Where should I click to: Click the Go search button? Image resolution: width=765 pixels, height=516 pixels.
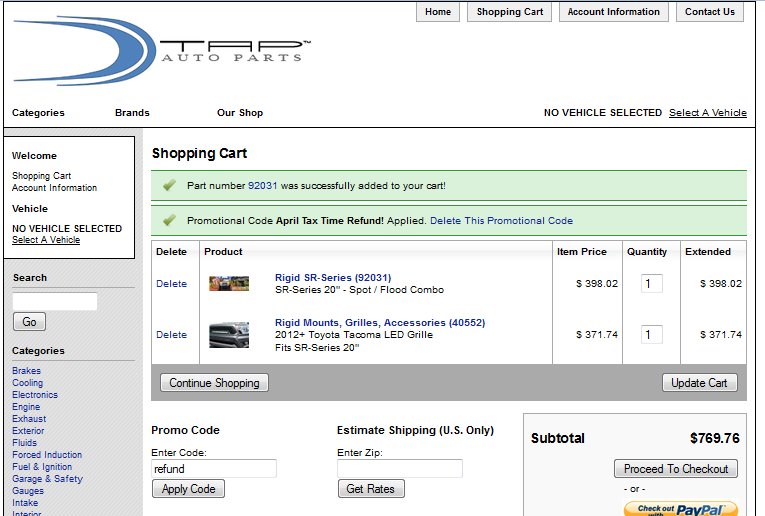[x=29, y=321]
